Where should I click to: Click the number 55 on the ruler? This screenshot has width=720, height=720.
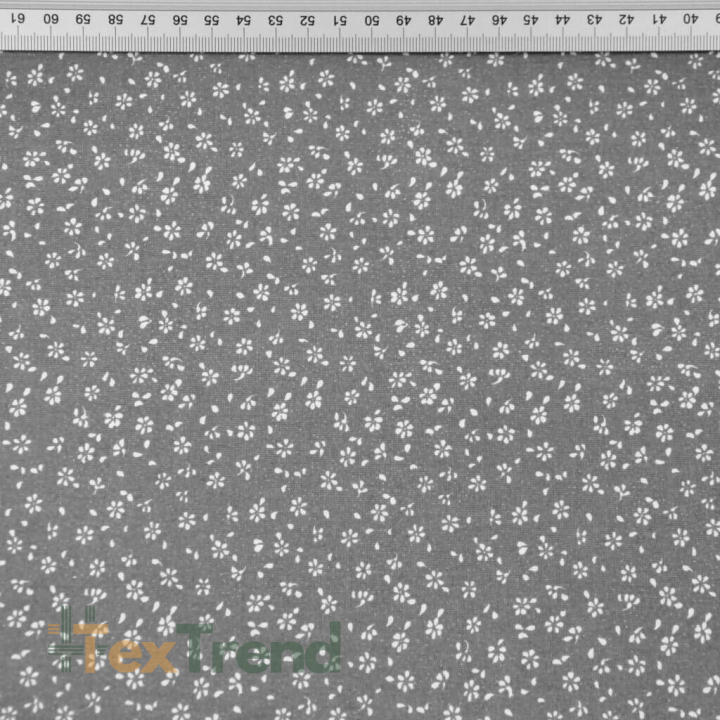(211, 19)
